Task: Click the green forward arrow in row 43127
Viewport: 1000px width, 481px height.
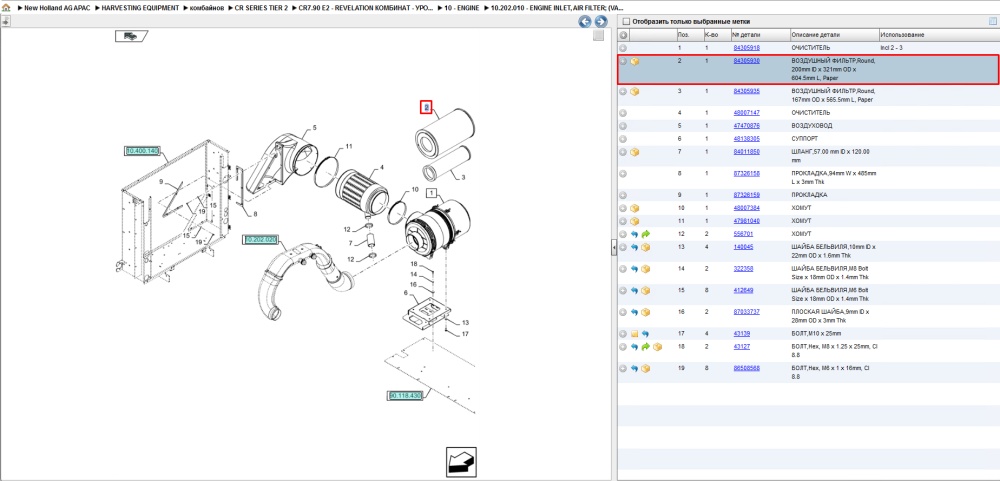Action: (x=645, y=346)
